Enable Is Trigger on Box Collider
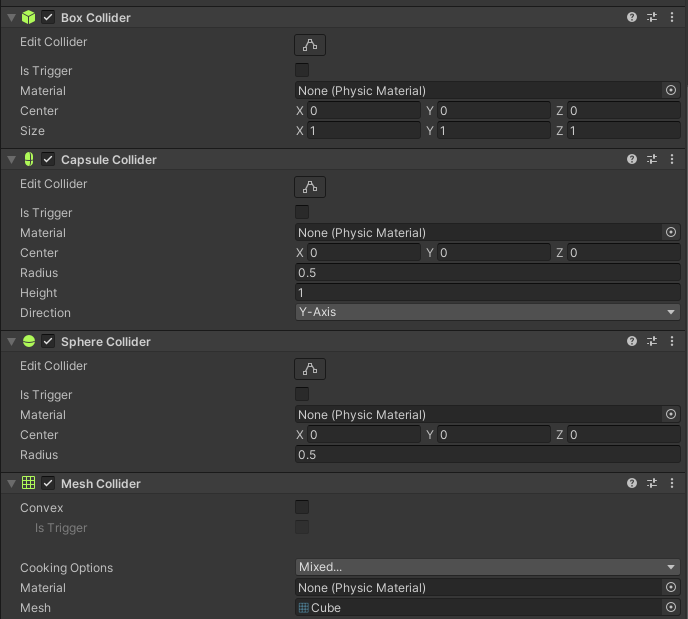Viewport: 688px width, 619px height. (x=302, y=70)
